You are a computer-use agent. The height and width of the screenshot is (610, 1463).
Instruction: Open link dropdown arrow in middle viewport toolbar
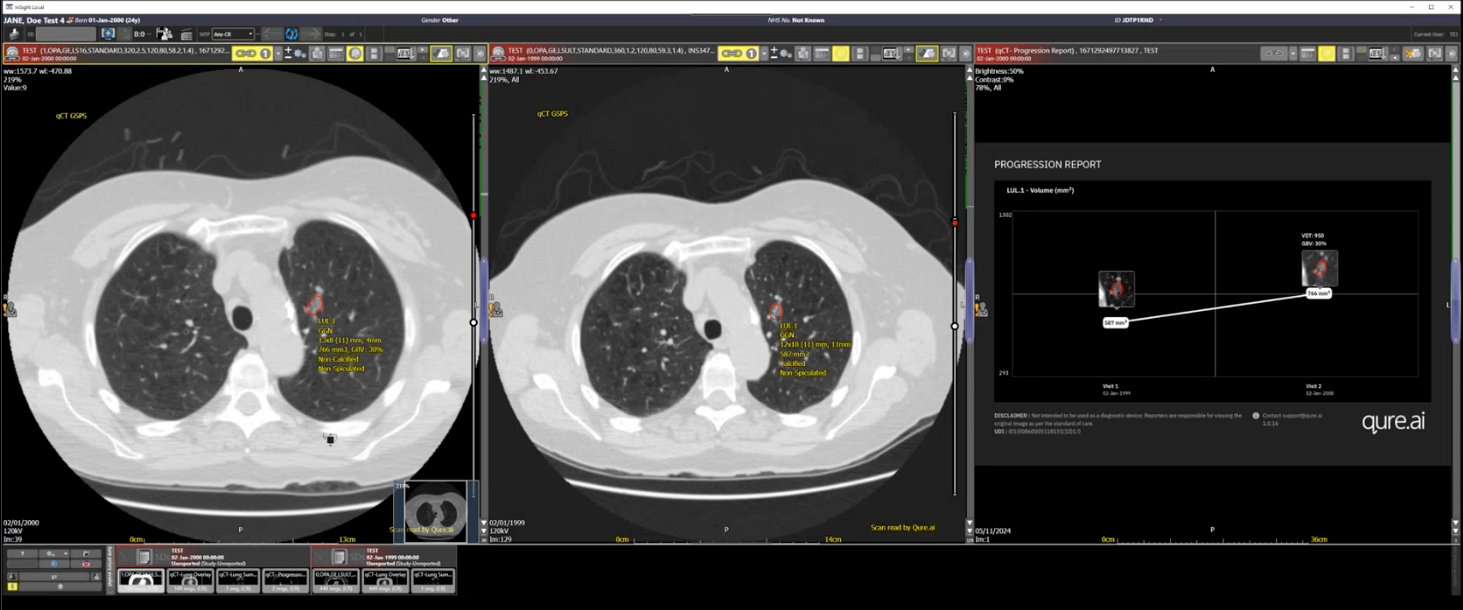[764, 53]
